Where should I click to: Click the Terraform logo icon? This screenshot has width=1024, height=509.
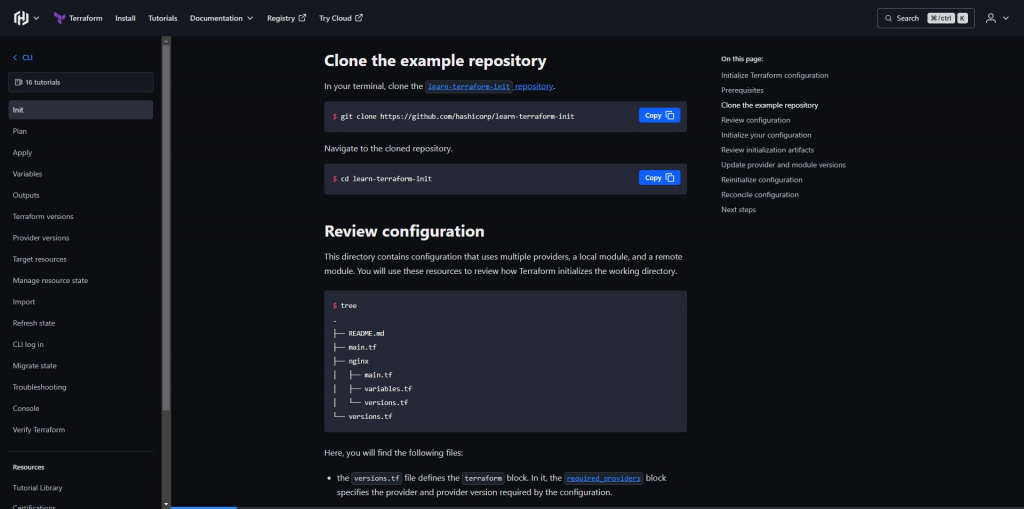59,18
